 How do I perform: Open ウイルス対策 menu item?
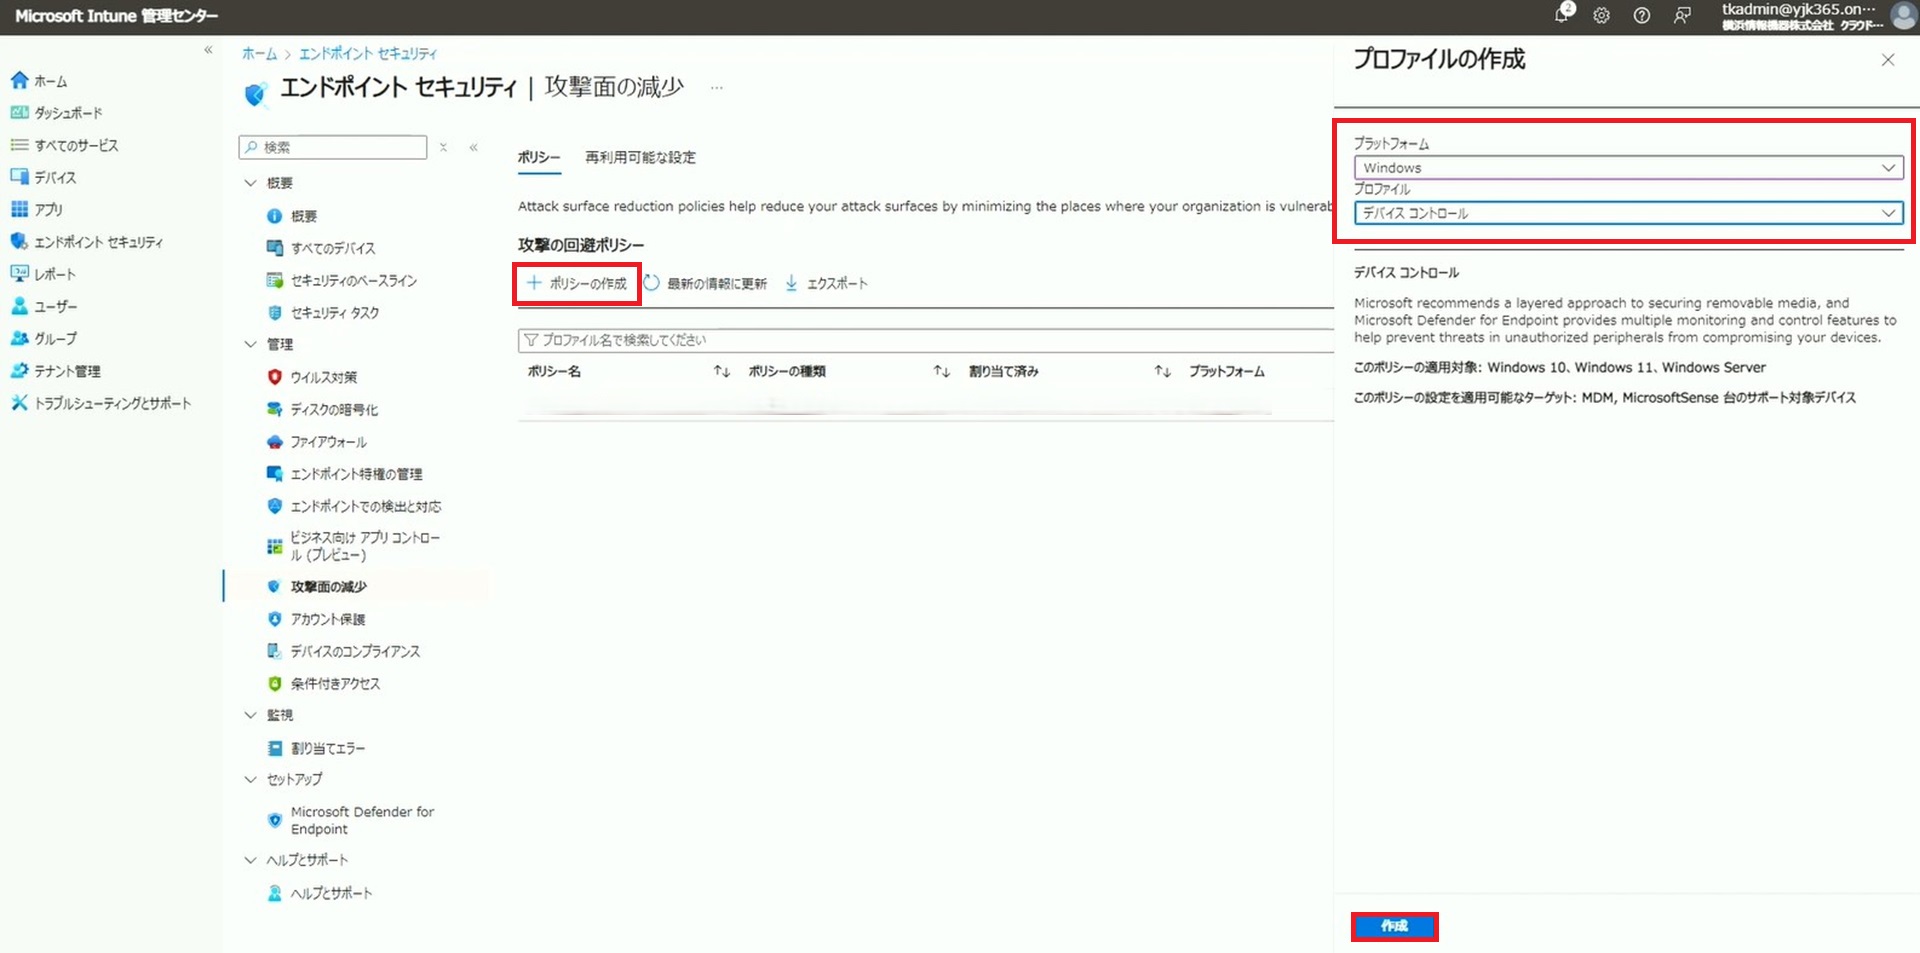click(323, 377)
